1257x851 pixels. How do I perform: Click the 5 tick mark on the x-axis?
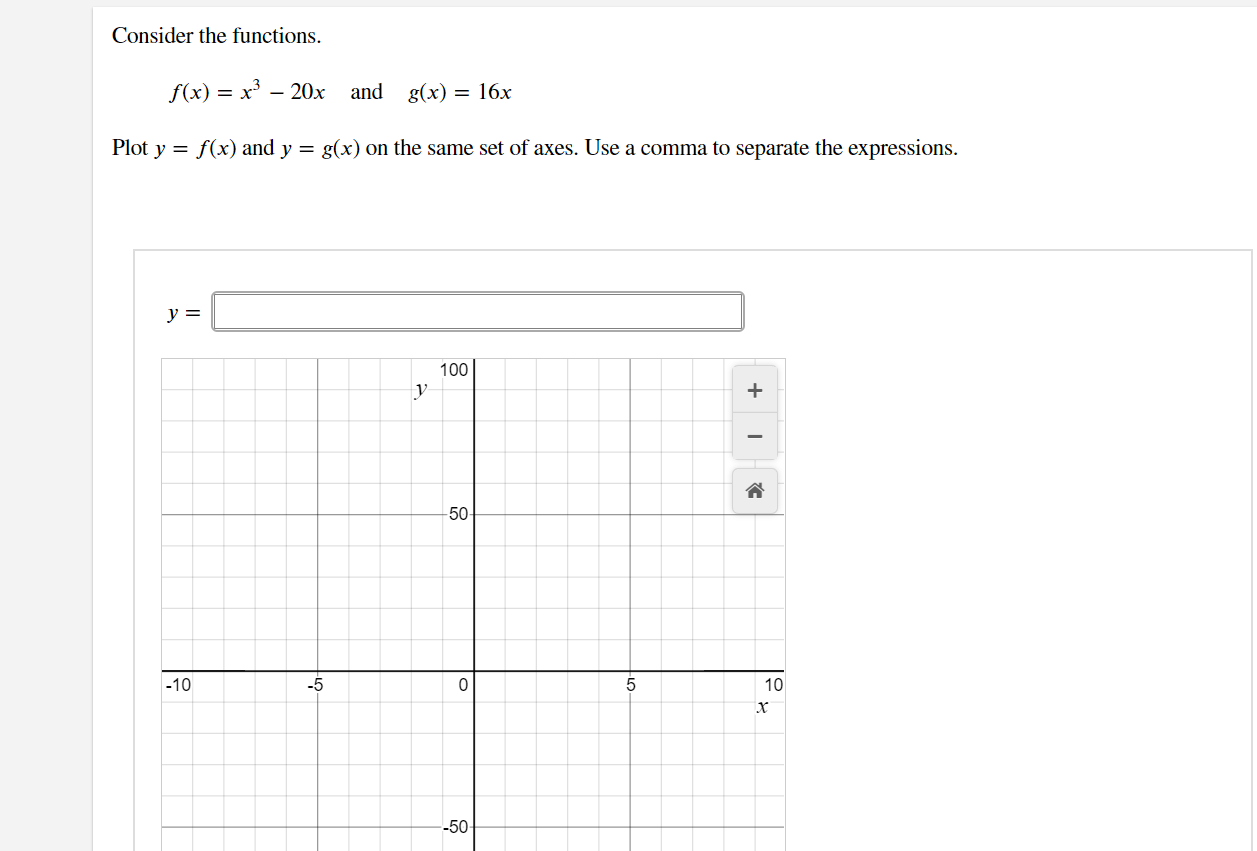(x=629, y=685)
